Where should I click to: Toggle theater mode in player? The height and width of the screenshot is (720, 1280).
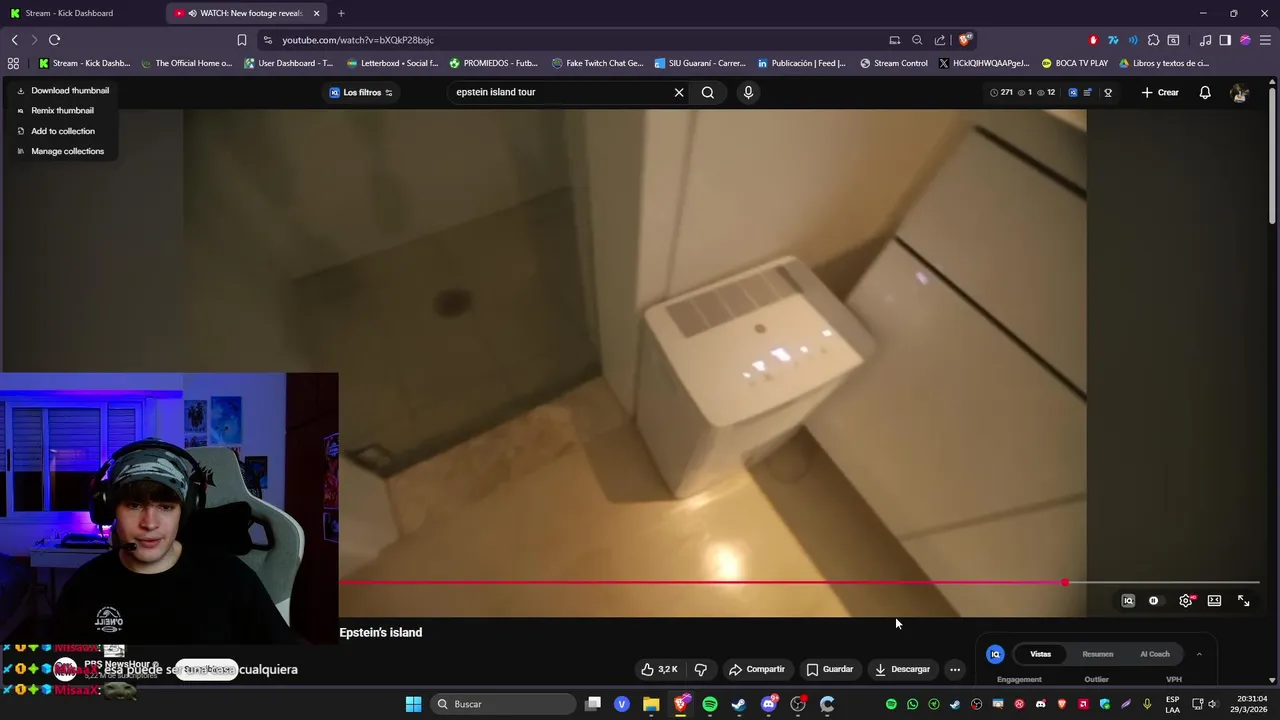click(x=1214, y=601)
